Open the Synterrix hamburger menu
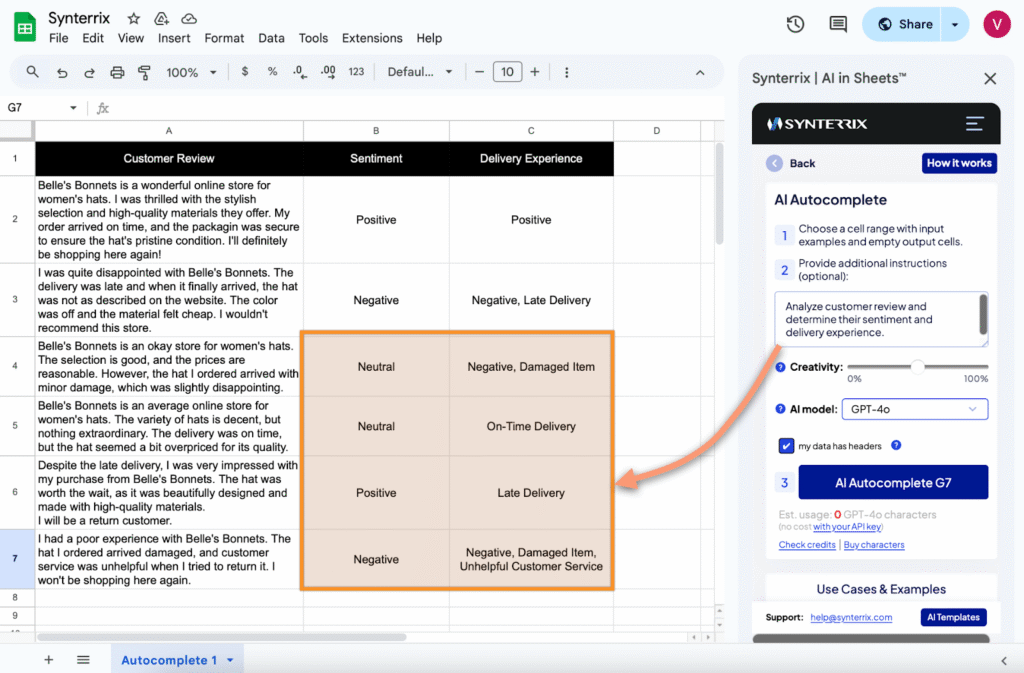 (x=974, y=123)
